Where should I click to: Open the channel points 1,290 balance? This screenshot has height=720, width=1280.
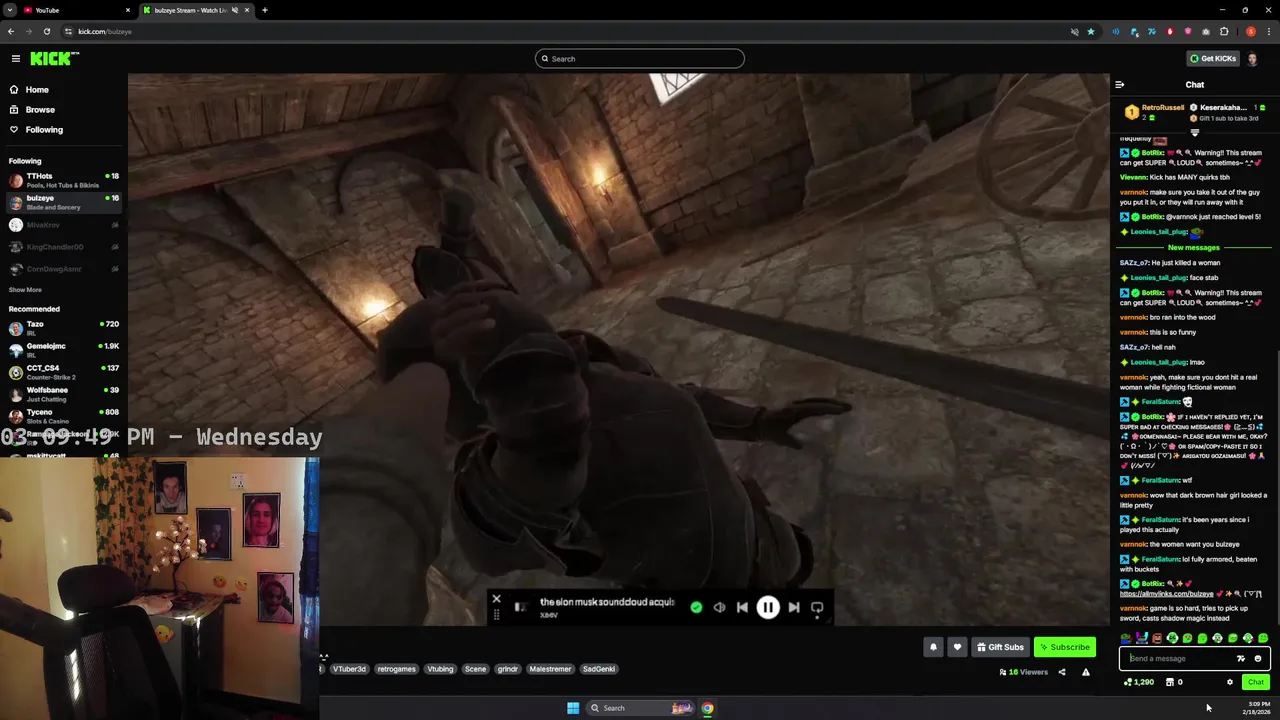(x=1139, y=683)
